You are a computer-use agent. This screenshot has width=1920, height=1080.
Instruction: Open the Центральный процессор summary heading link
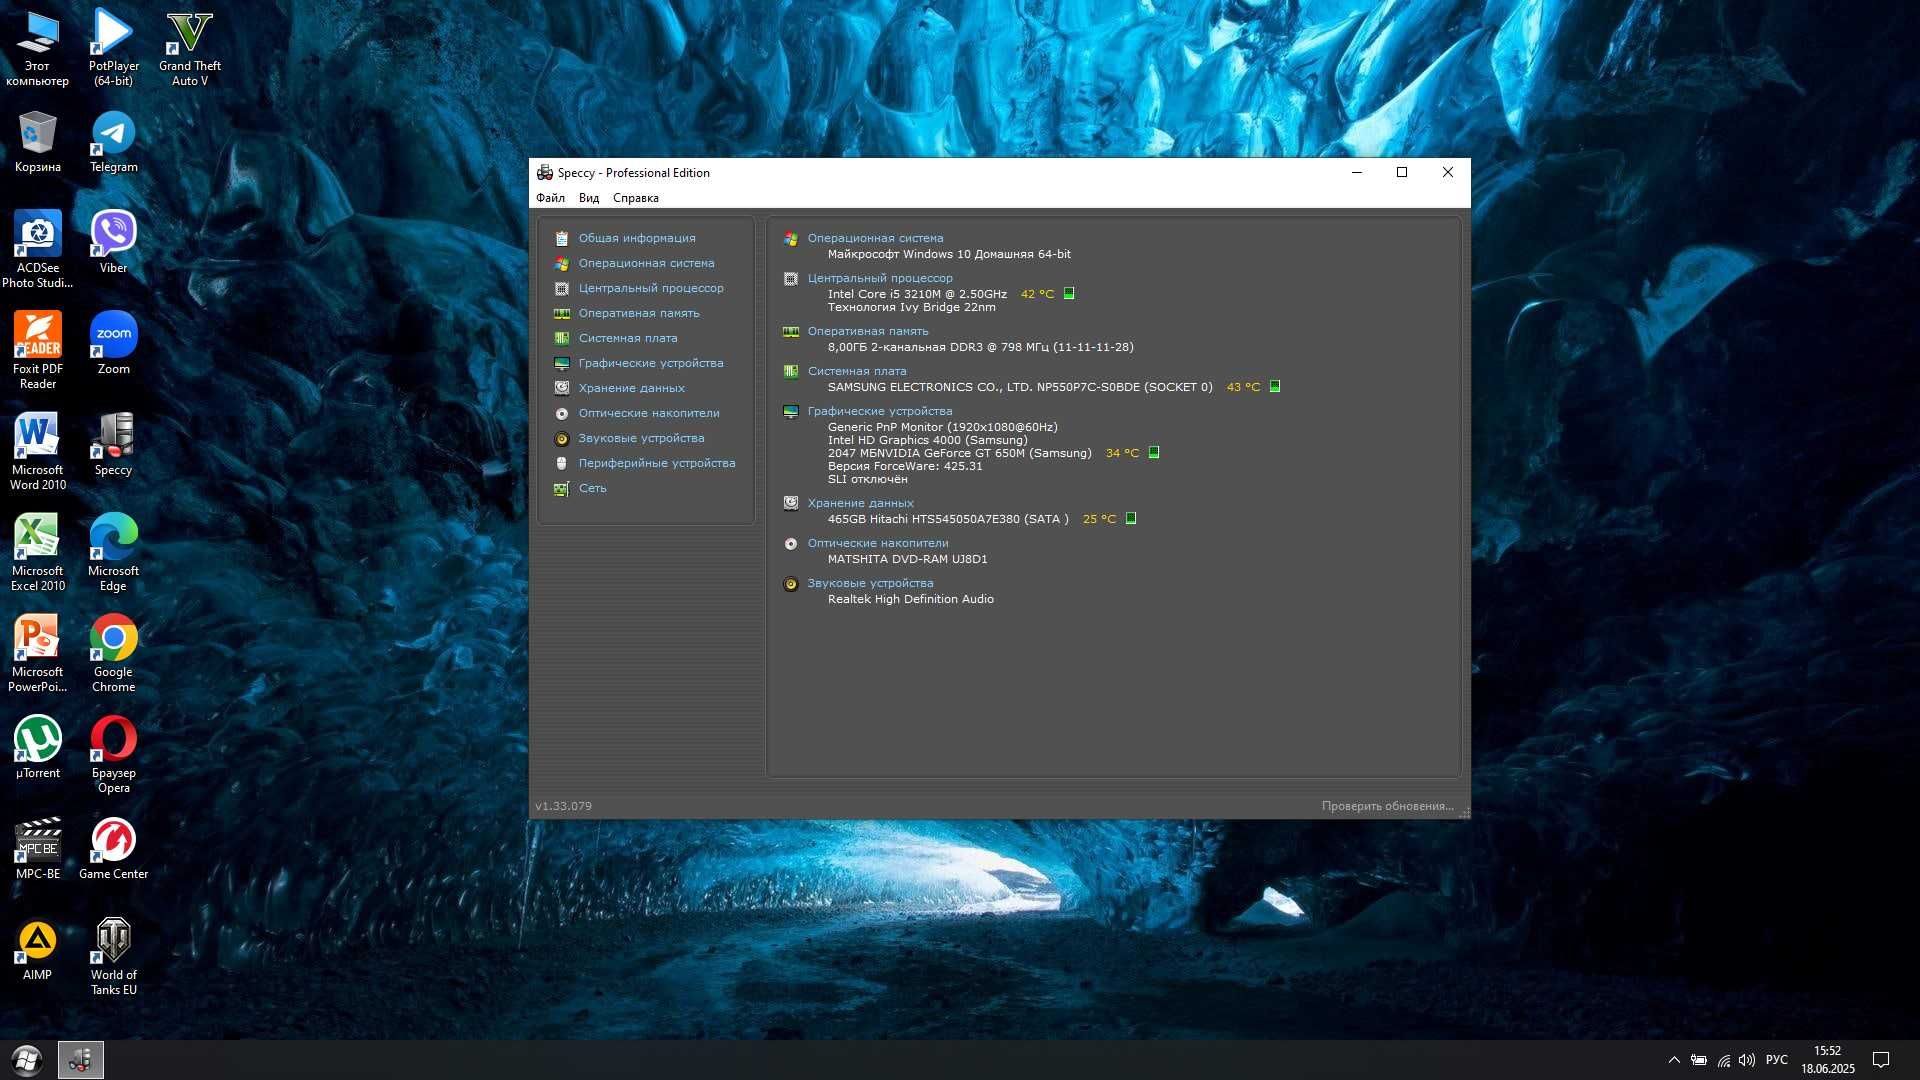(x=880, y=278)
